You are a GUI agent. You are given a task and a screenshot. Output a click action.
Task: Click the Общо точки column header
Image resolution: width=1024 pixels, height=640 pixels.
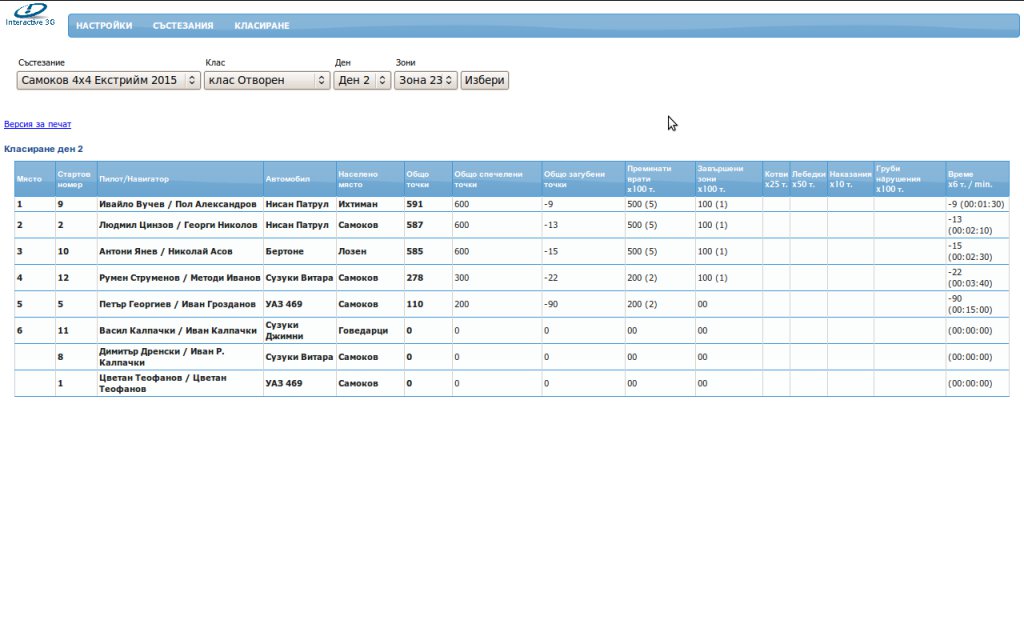pyautogui.click(x=417, y=179)
